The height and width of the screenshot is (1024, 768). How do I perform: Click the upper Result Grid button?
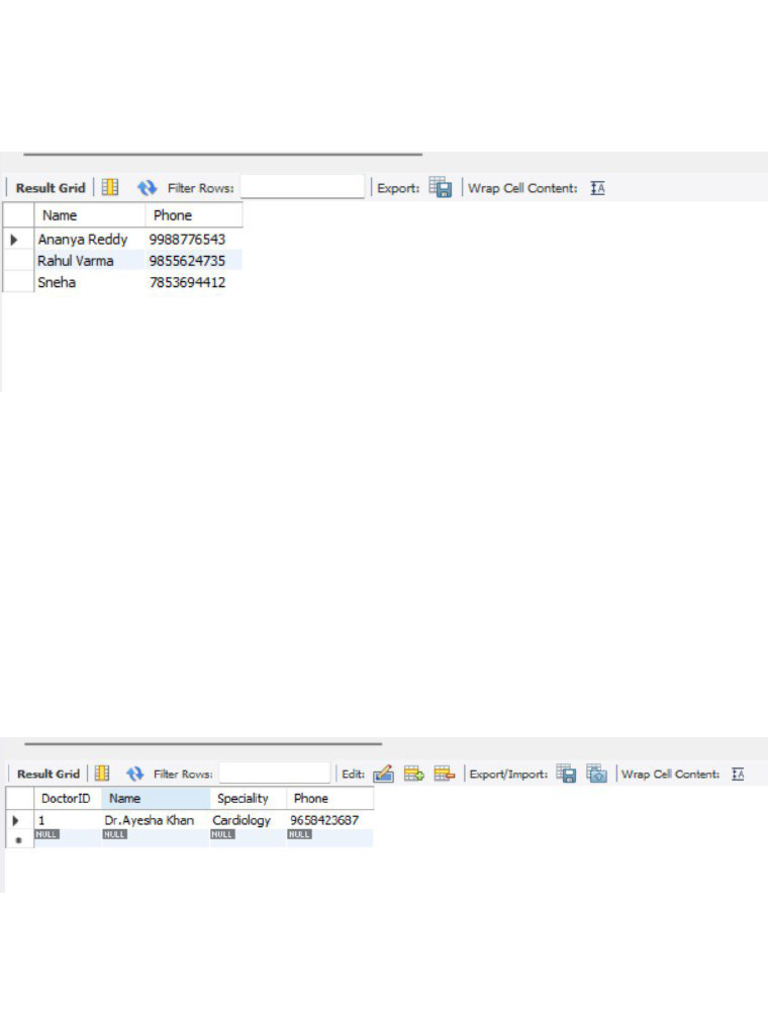50,188
